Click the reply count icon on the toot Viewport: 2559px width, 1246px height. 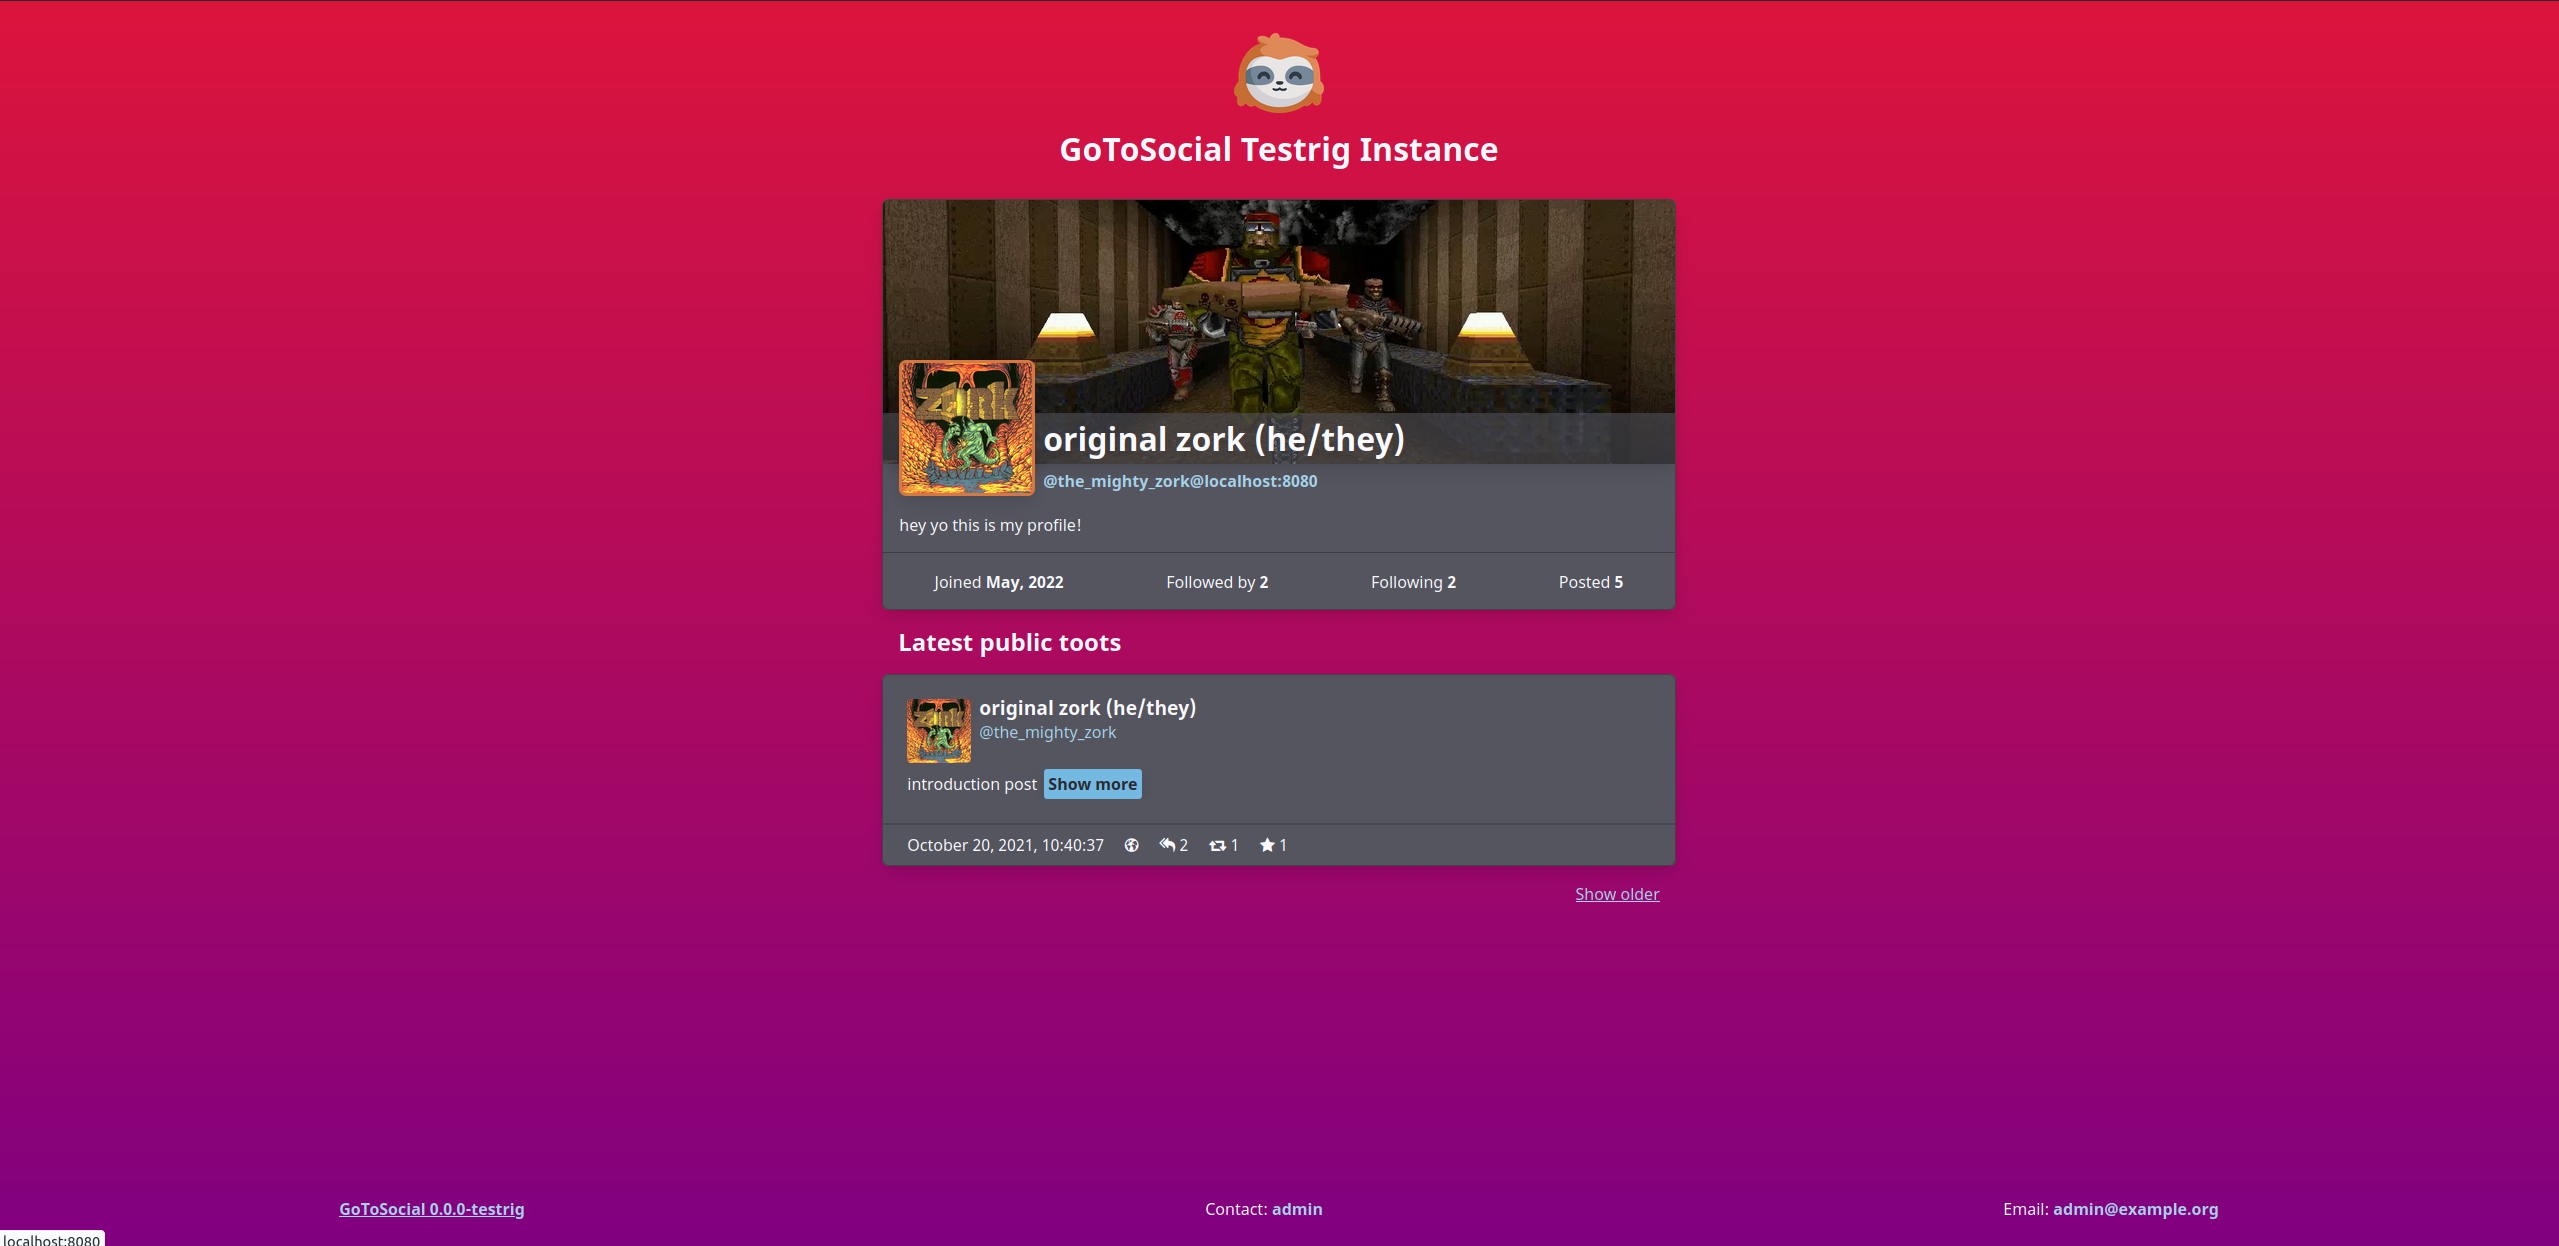[x=1167, y=844]
